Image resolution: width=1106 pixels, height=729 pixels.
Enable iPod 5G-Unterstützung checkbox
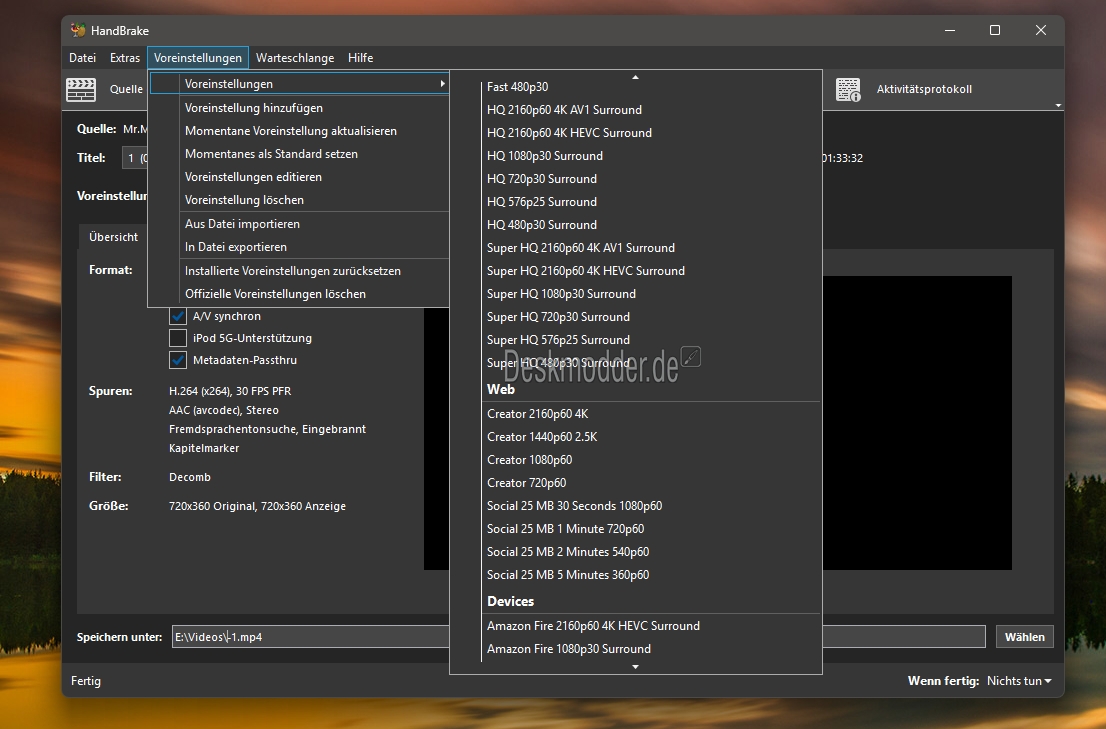coord(178,338)
